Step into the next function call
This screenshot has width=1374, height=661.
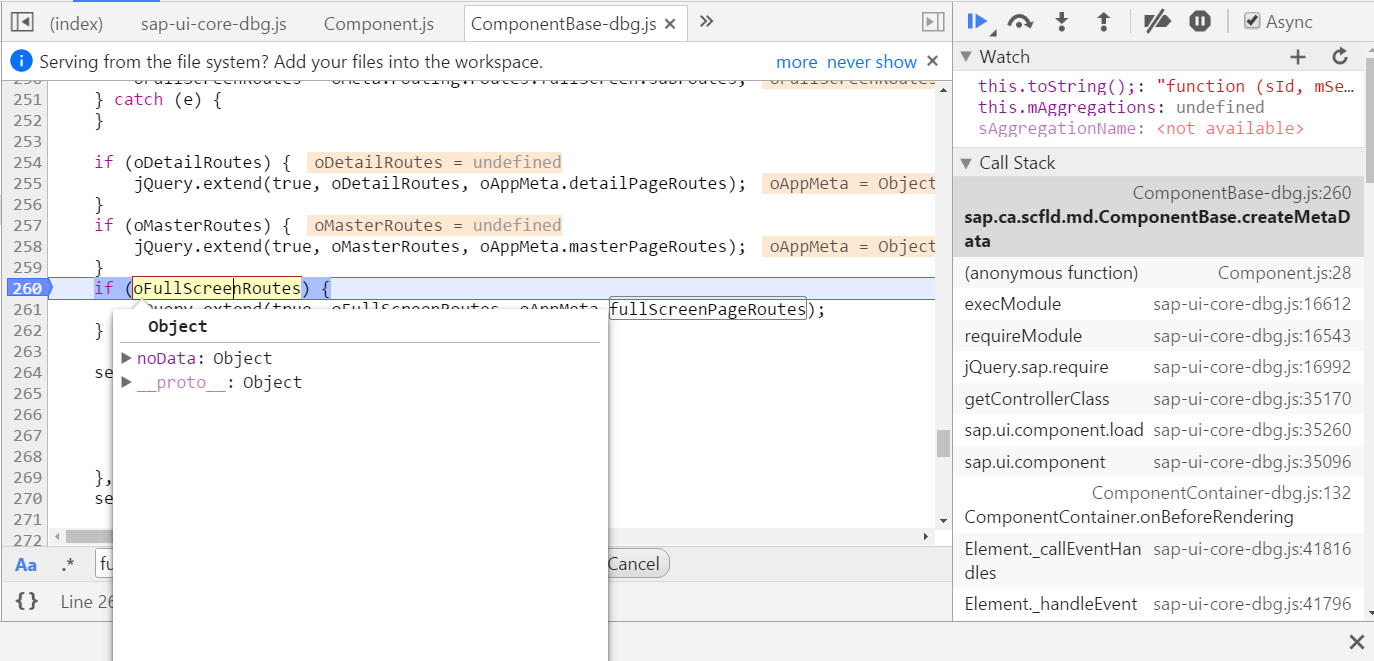click(1063, 20)
